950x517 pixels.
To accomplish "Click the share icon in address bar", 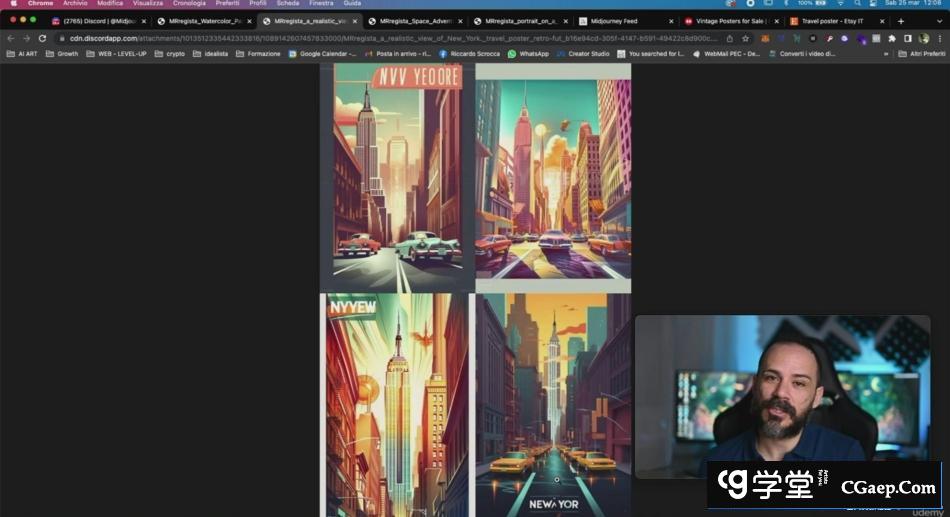I will (729, 38).
